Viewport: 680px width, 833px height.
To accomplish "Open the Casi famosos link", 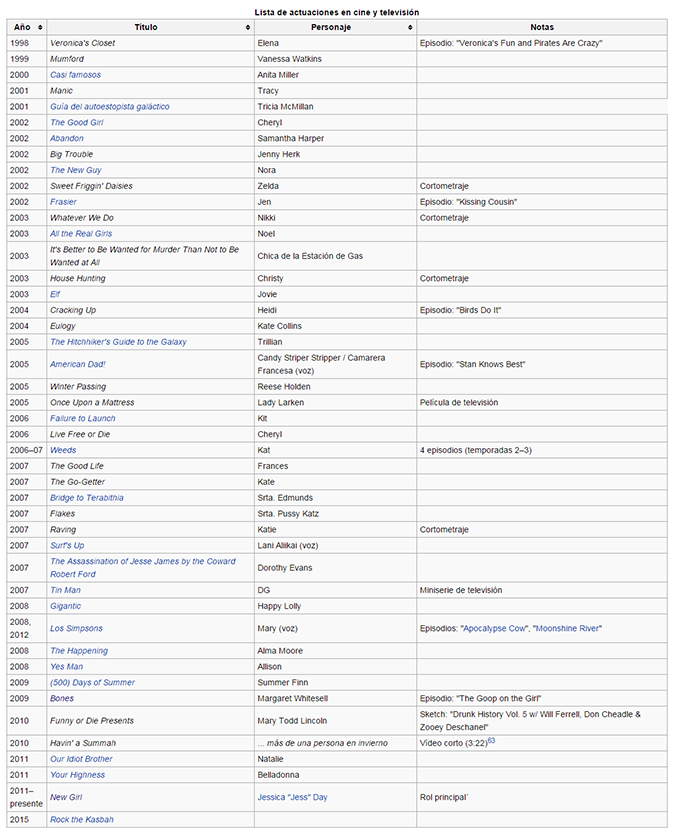I will coord(75,75).
